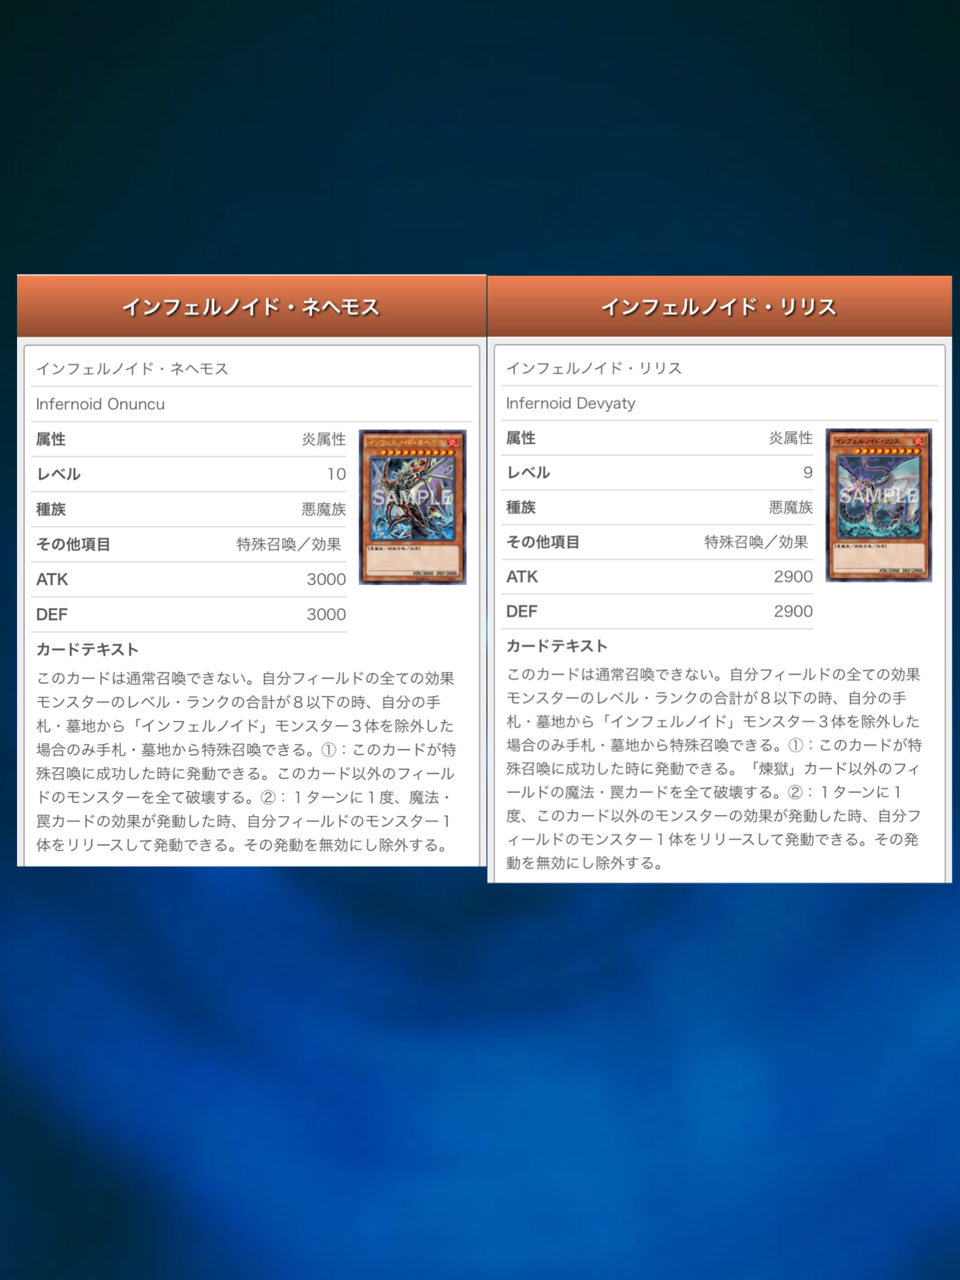This screenshot has height=1280, width=960.
Task: Click the Devyaty card effect text paragraph
Action: [714, 768]
